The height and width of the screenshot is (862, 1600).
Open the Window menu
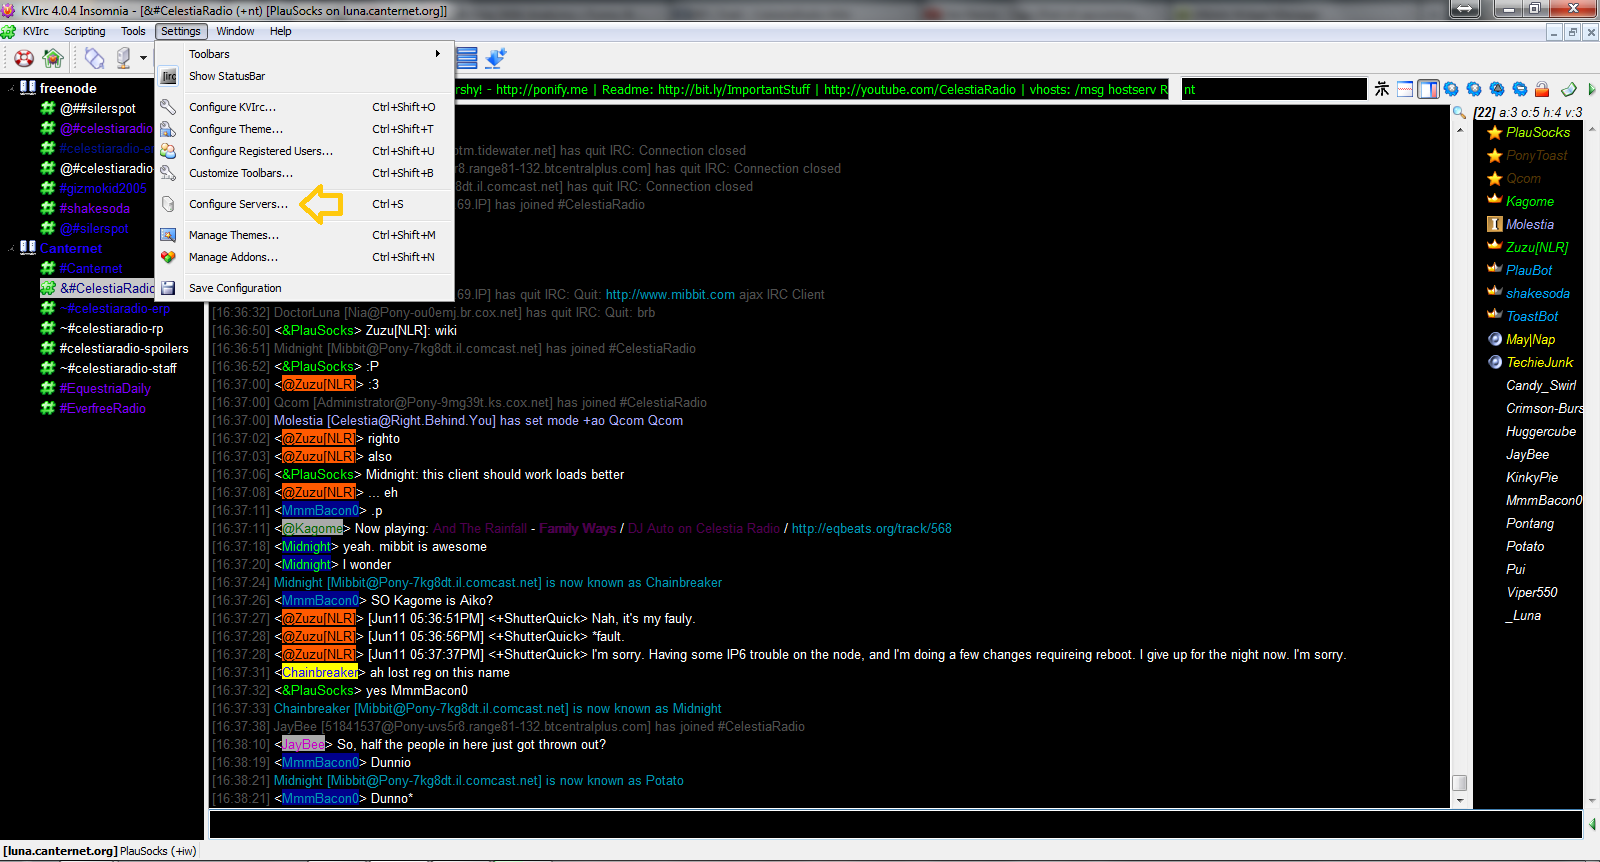[235, 31]
